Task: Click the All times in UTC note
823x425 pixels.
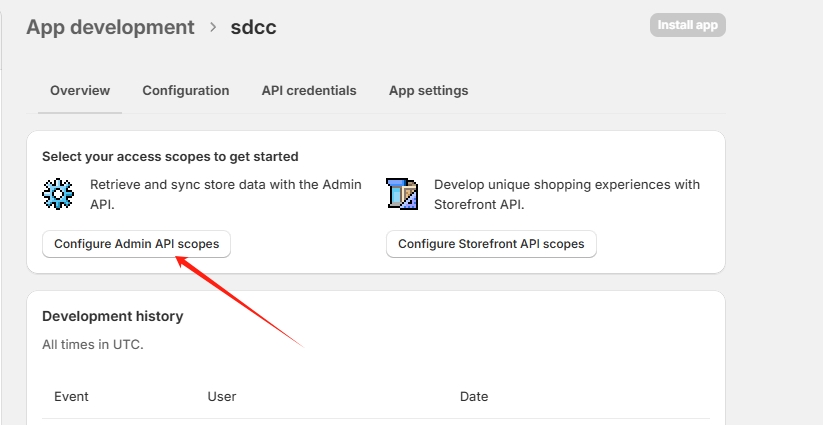Action: pos(93,345)
